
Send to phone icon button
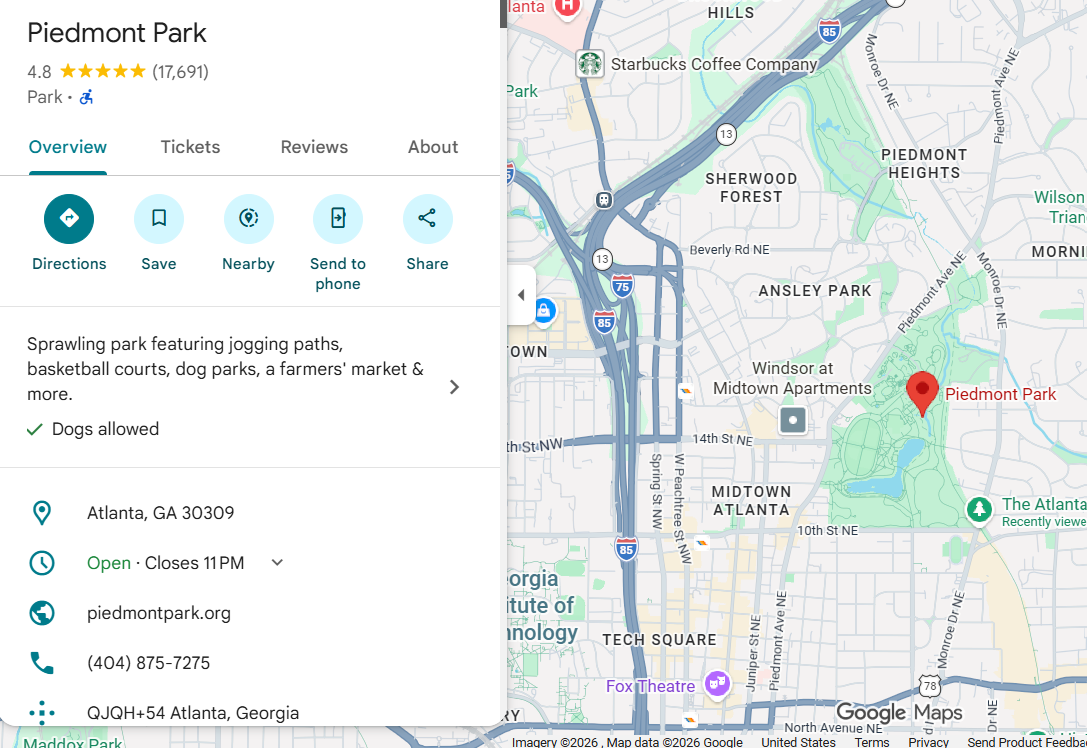tap(338, 219)
